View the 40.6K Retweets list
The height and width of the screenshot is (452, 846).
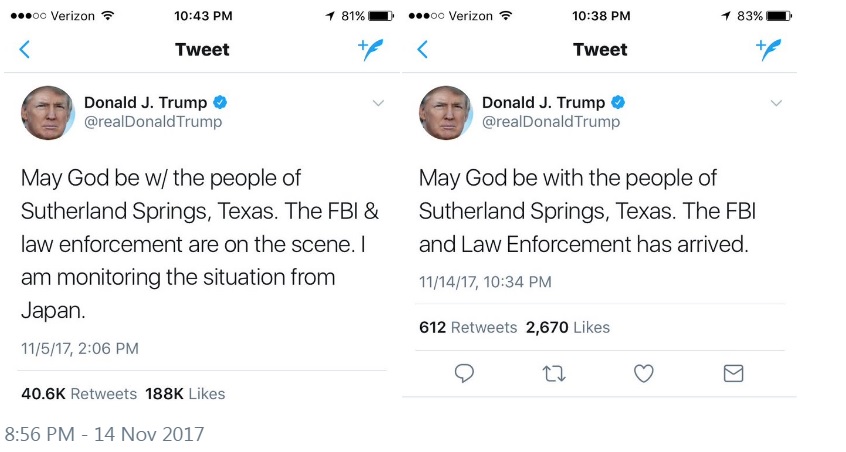(78, 393)
